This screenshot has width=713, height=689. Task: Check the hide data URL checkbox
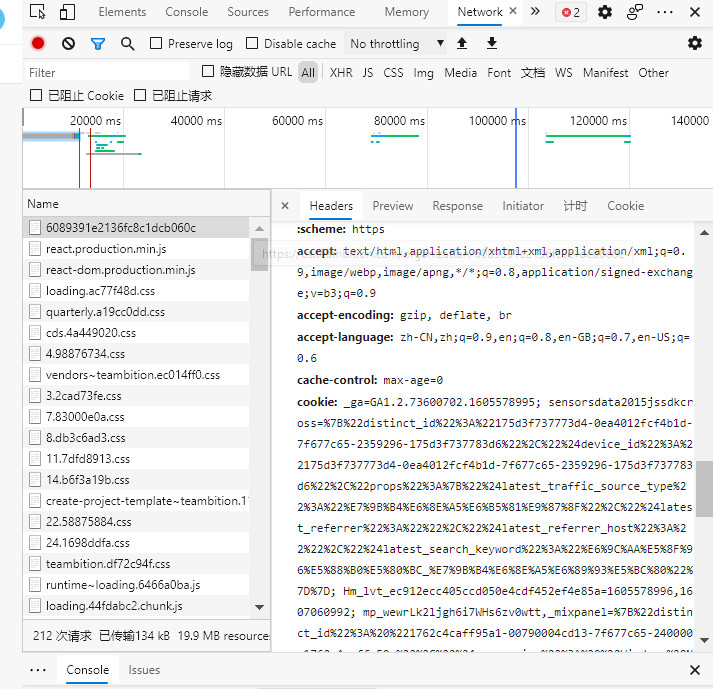coord(208,71)
